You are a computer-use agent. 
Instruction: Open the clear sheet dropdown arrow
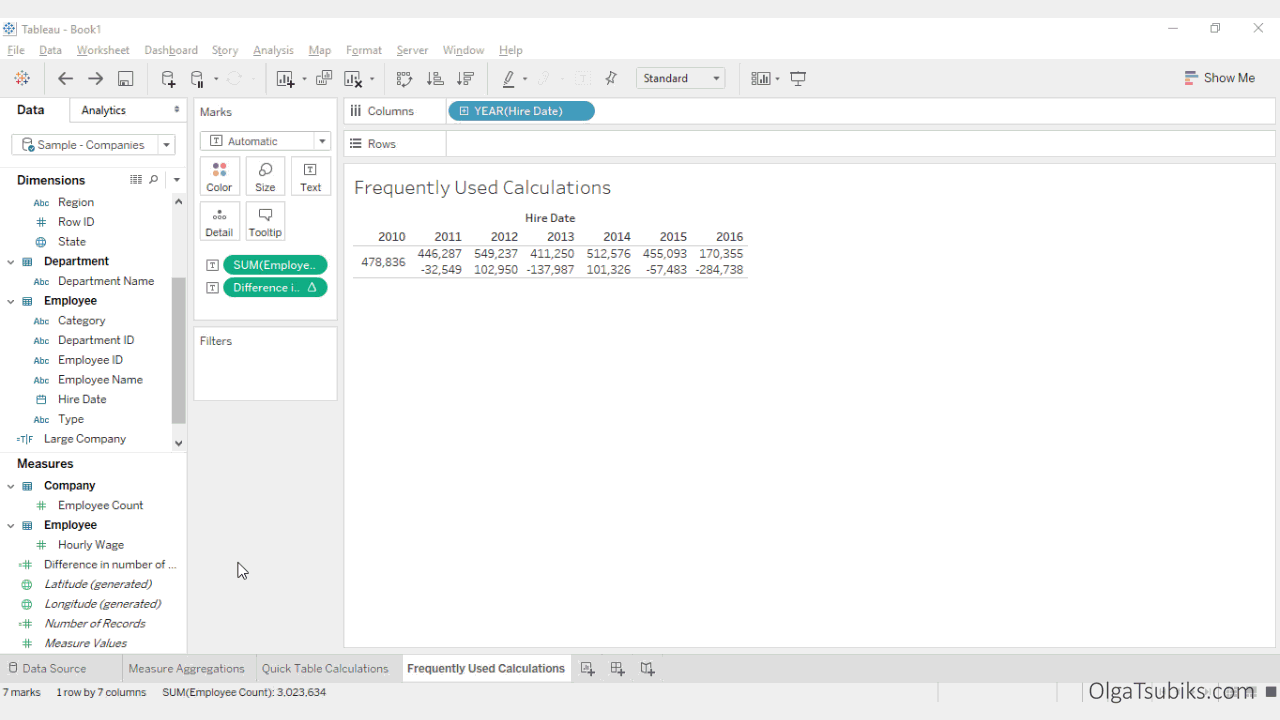click(372, 79)
